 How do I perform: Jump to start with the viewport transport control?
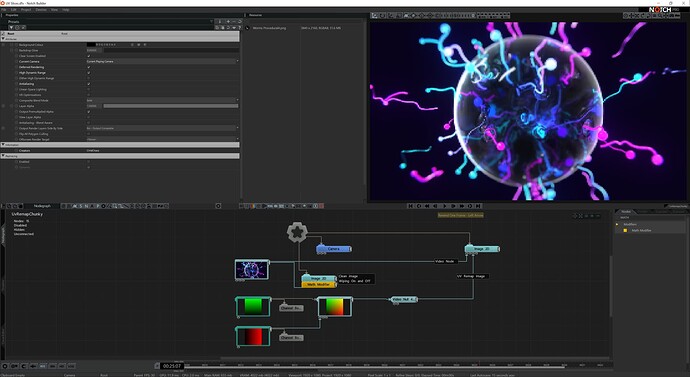[x=411, y=206]
